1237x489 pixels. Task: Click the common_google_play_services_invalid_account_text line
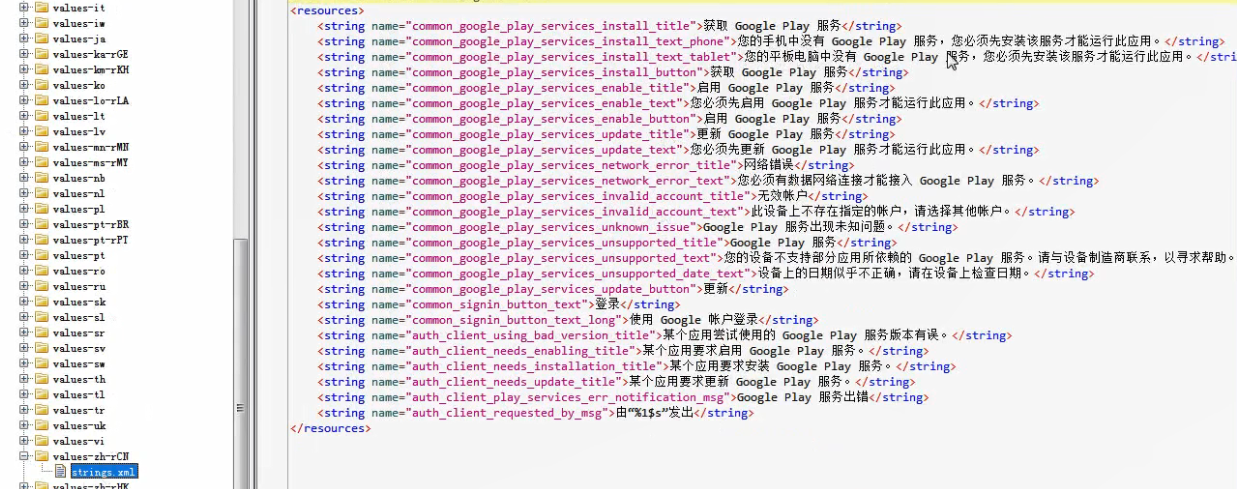click(x=694, y=212)
